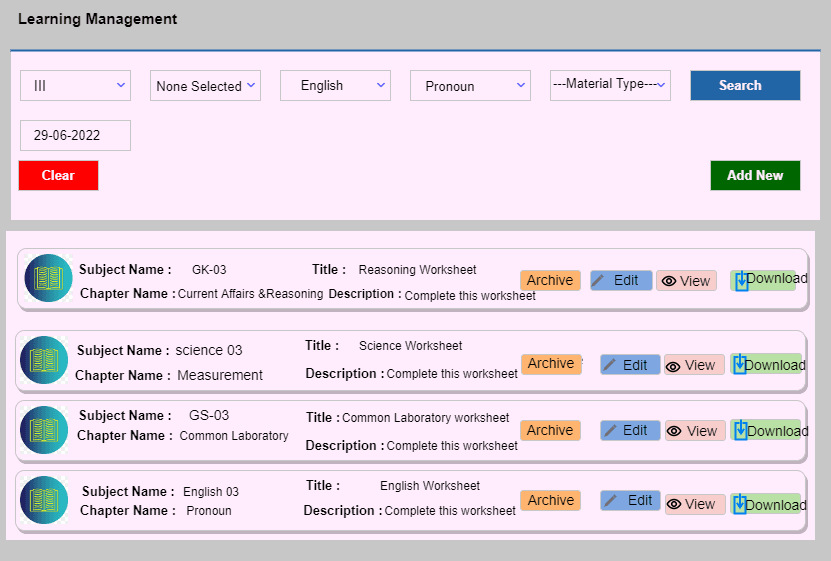Click the subject name English 03
831x561 pixels.
[x=211, y=492]
